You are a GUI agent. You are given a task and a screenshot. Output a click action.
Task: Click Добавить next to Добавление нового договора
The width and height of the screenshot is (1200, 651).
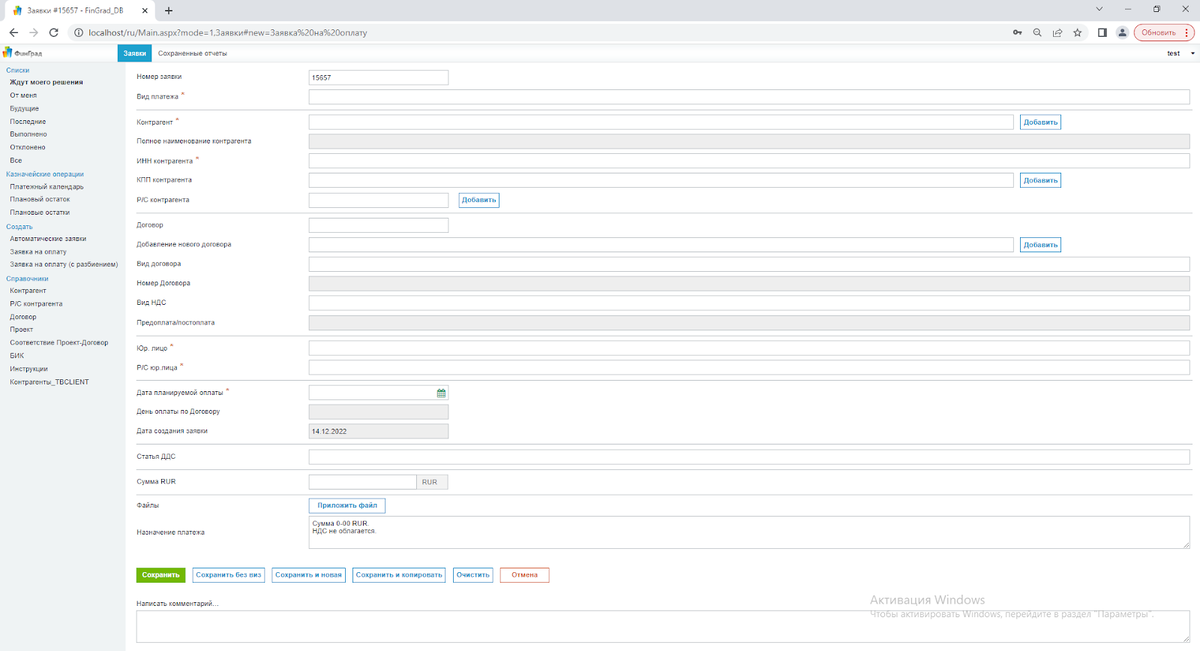1040,245
